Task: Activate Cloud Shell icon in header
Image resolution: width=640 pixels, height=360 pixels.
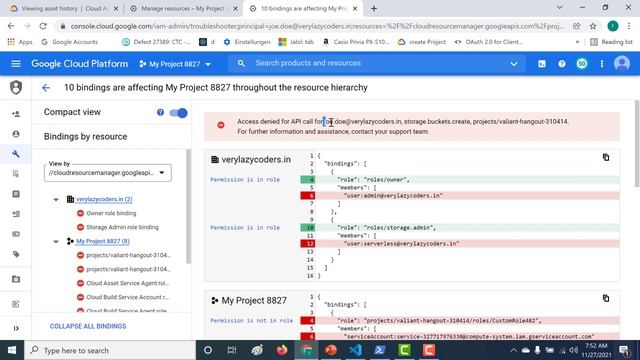Action: click(542, 64)
